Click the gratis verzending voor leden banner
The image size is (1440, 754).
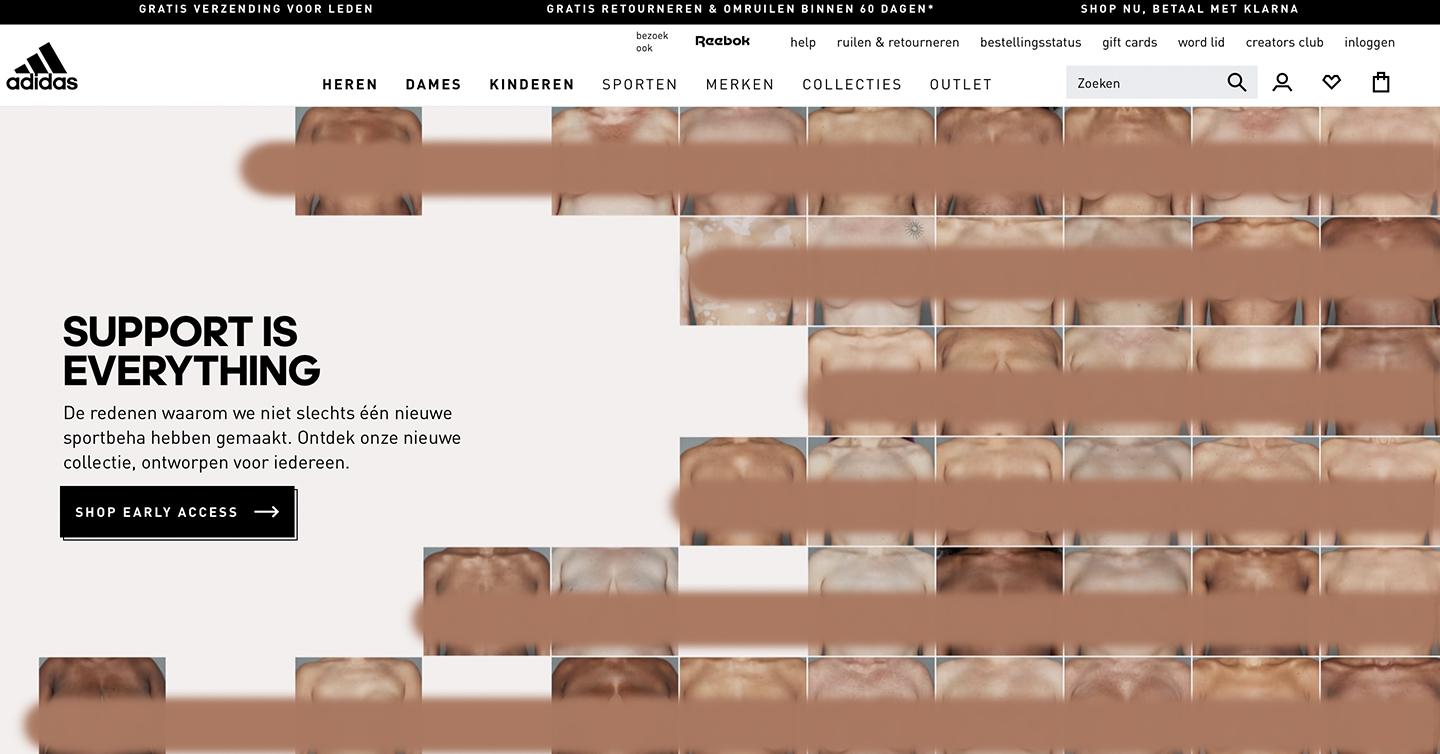click(256, 9)
